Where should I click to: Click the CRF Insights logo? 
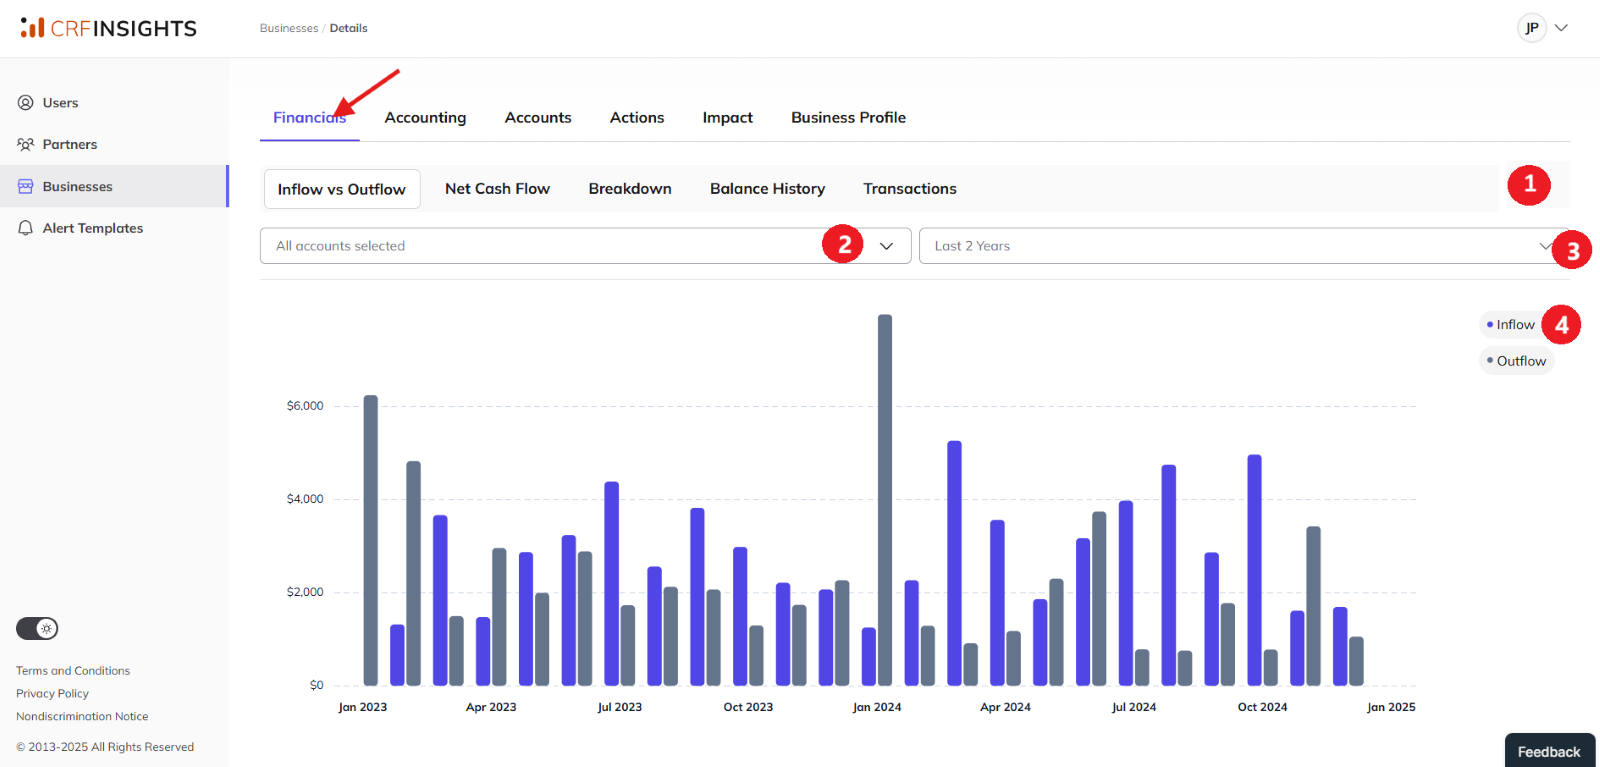(x=109, y=28)
